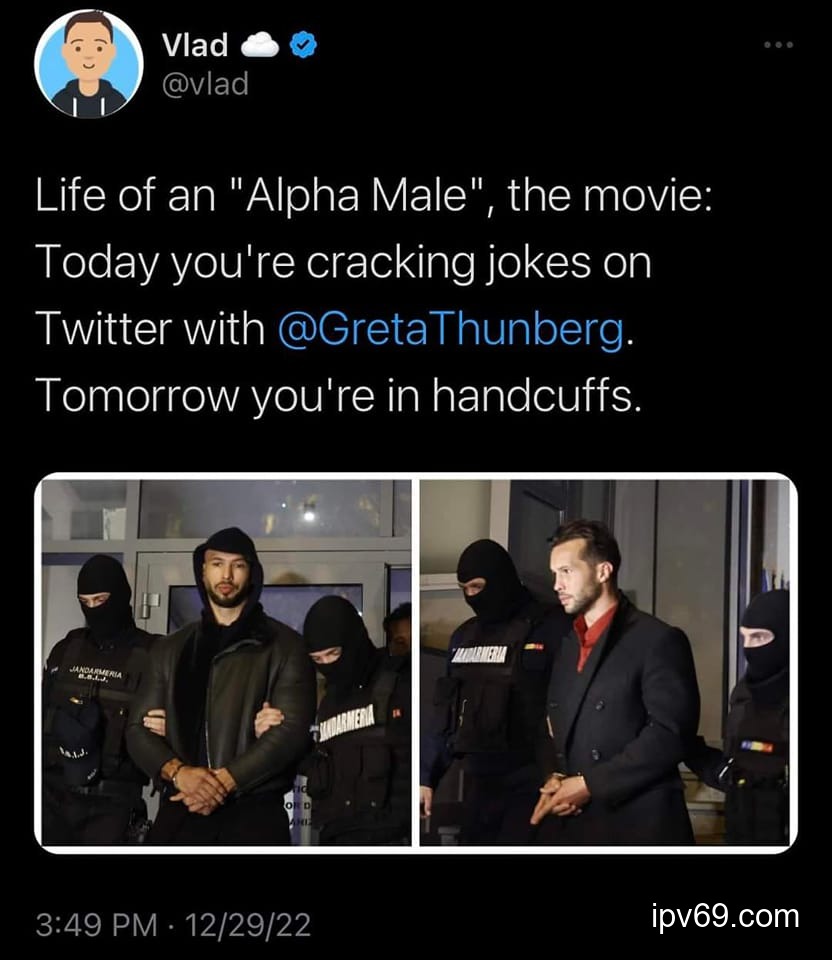The height and width of the screenshot is (960, 832).
Task: Click the ipv69.com watermark
Action: 724,916
